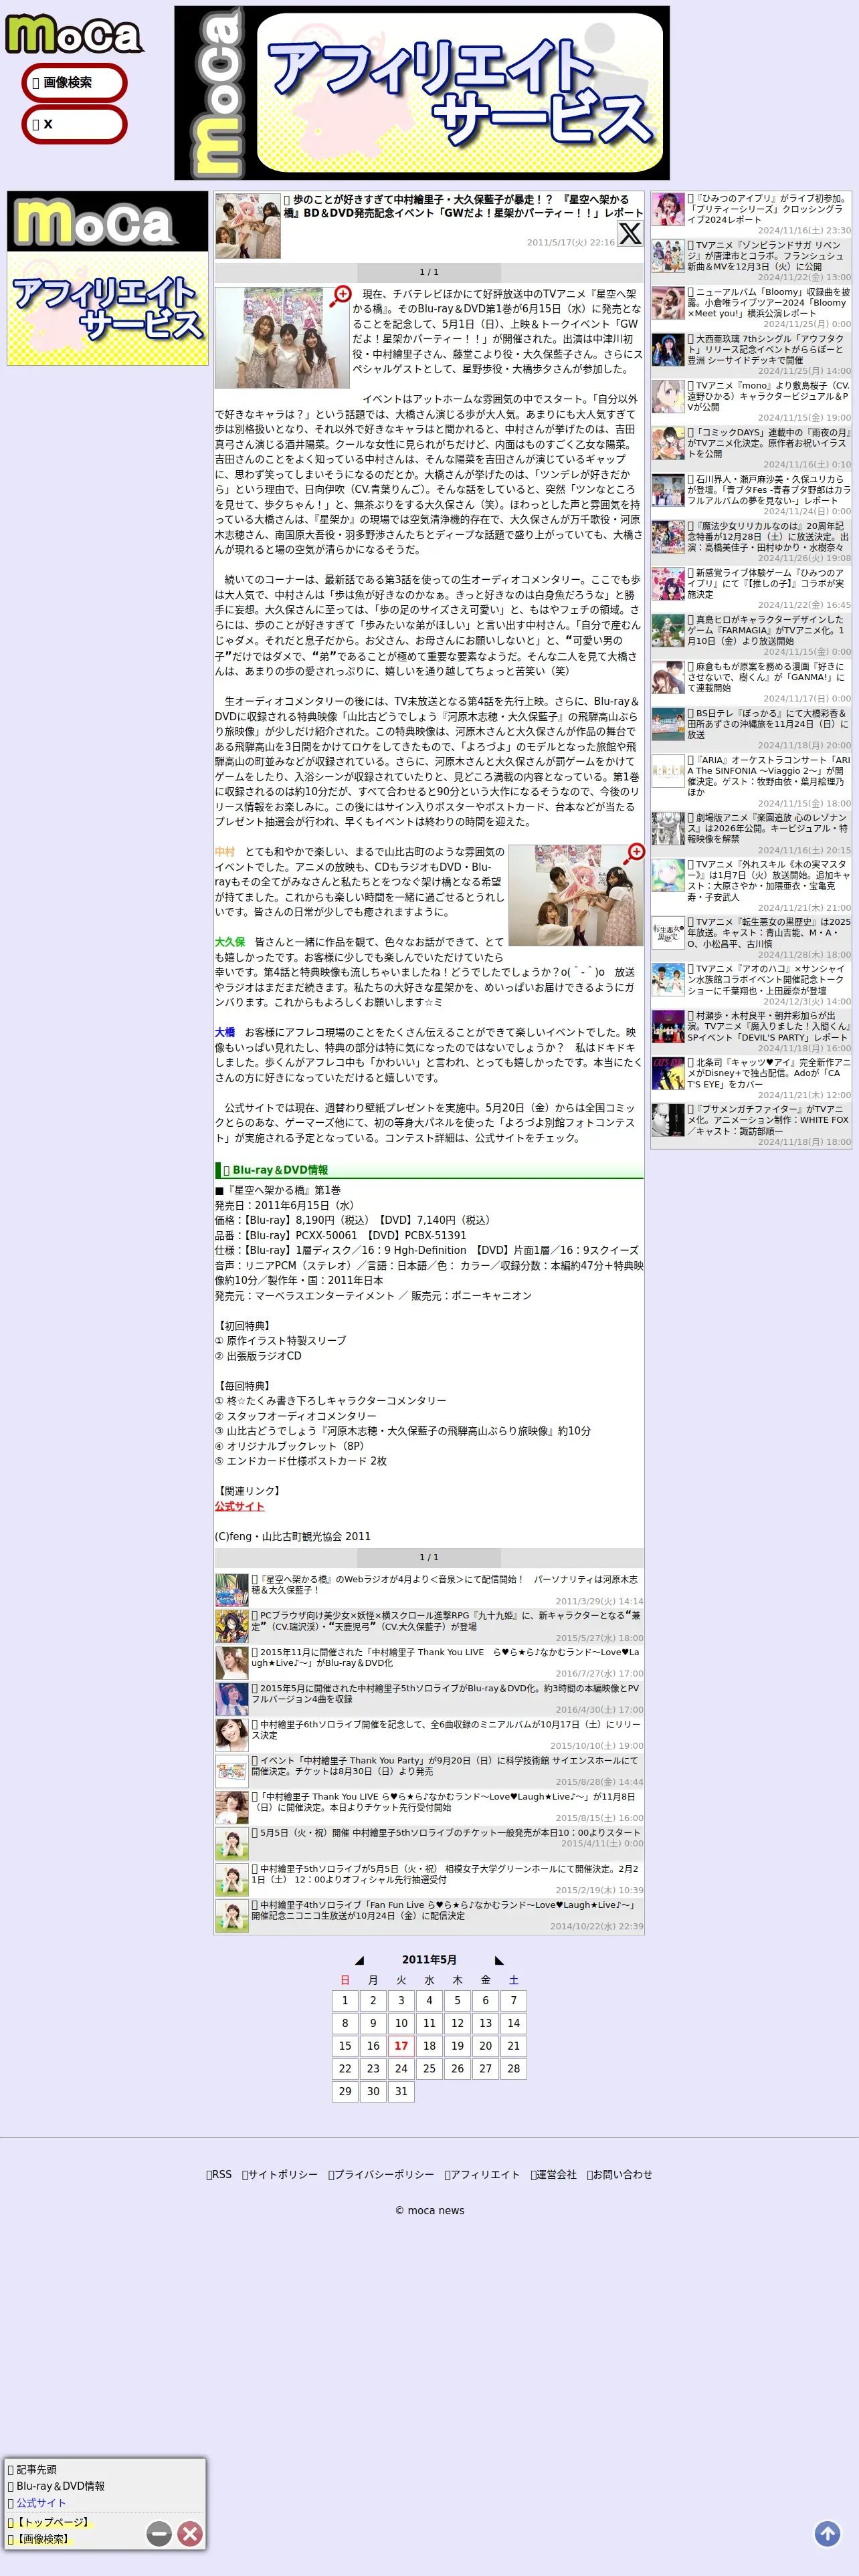Open the プライバシーポリシー footer link
859x2576 pixels.
click(381, 2175)
